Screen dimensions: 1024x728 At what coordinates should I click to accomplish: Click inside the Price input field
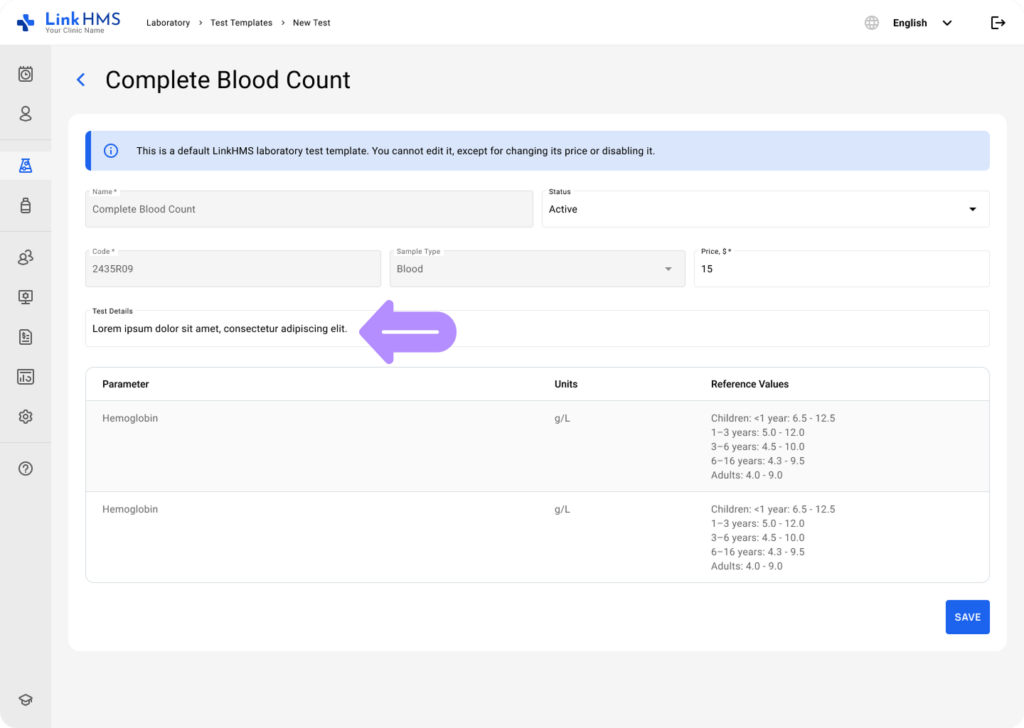[841, 268]
